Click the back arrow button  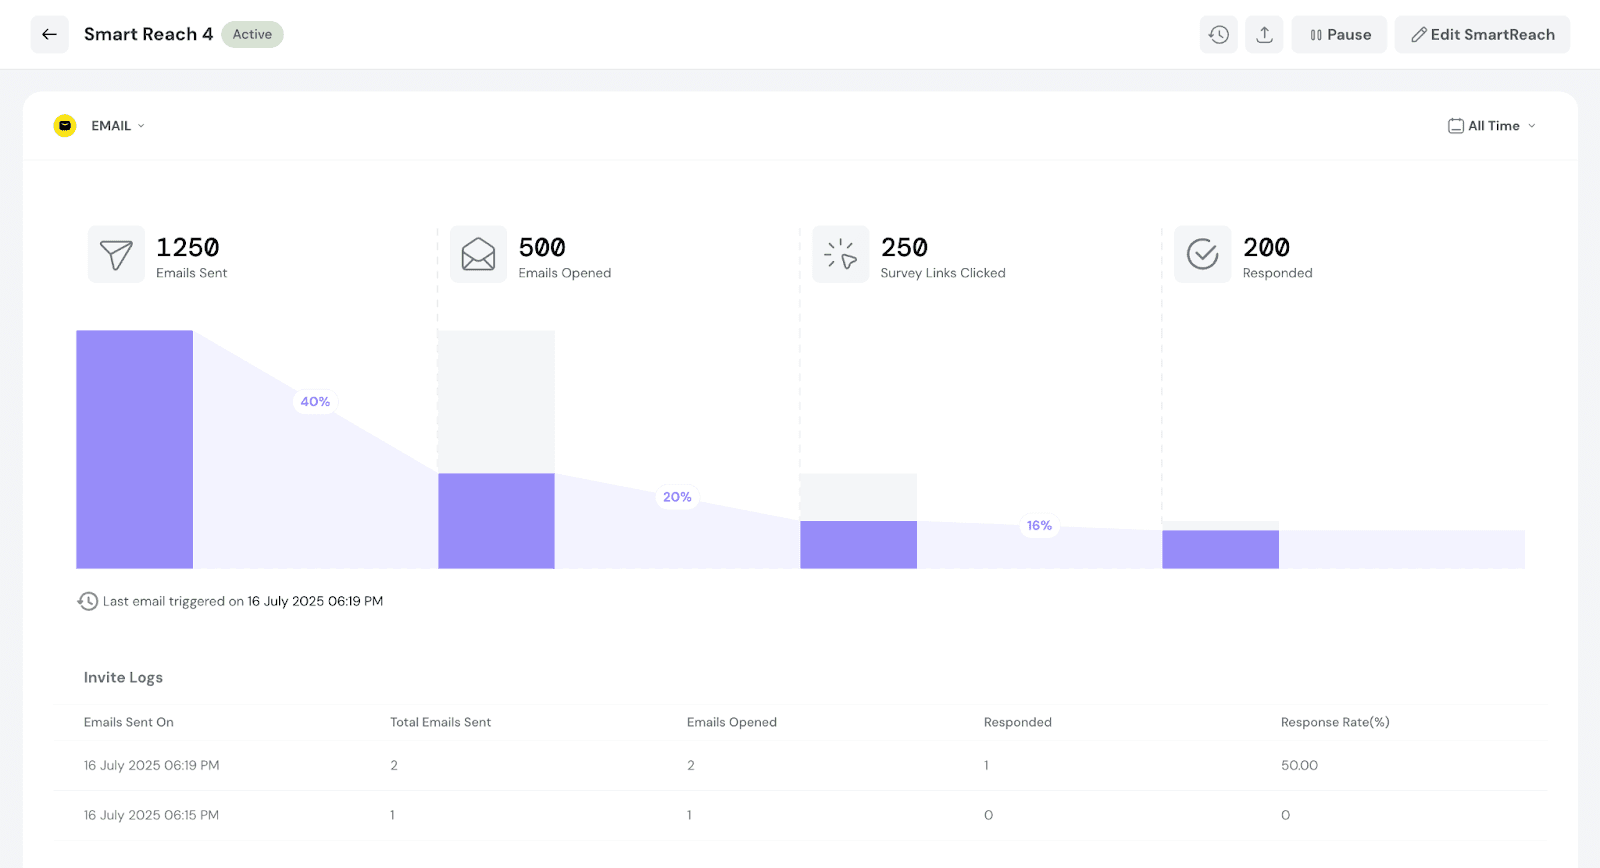tap(49, 34)
